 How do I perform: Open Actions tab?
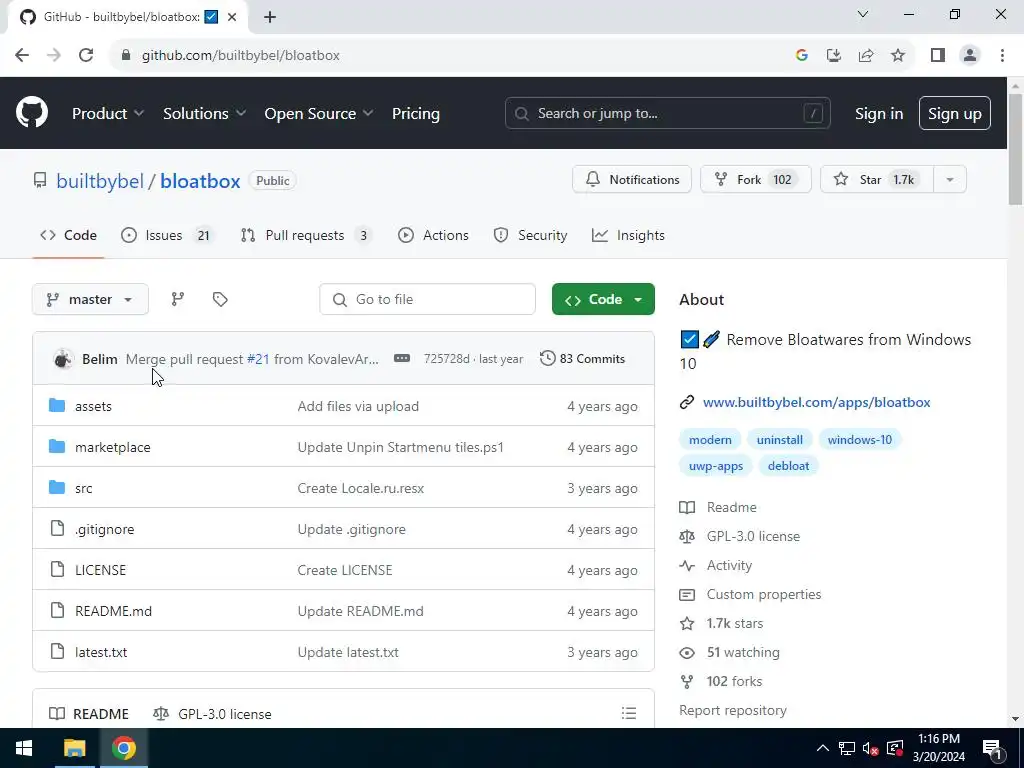(x=433, y=235)
